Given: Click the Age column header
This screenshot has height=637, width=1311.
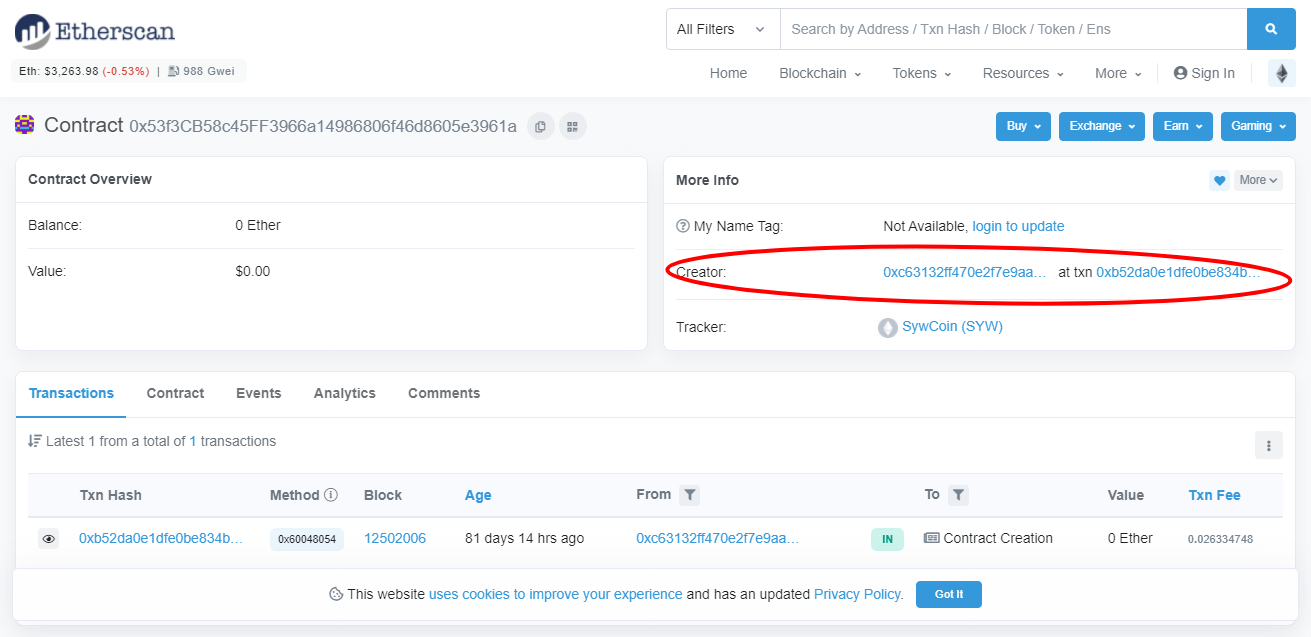Looking at the screenshot, I should [478, 495].
